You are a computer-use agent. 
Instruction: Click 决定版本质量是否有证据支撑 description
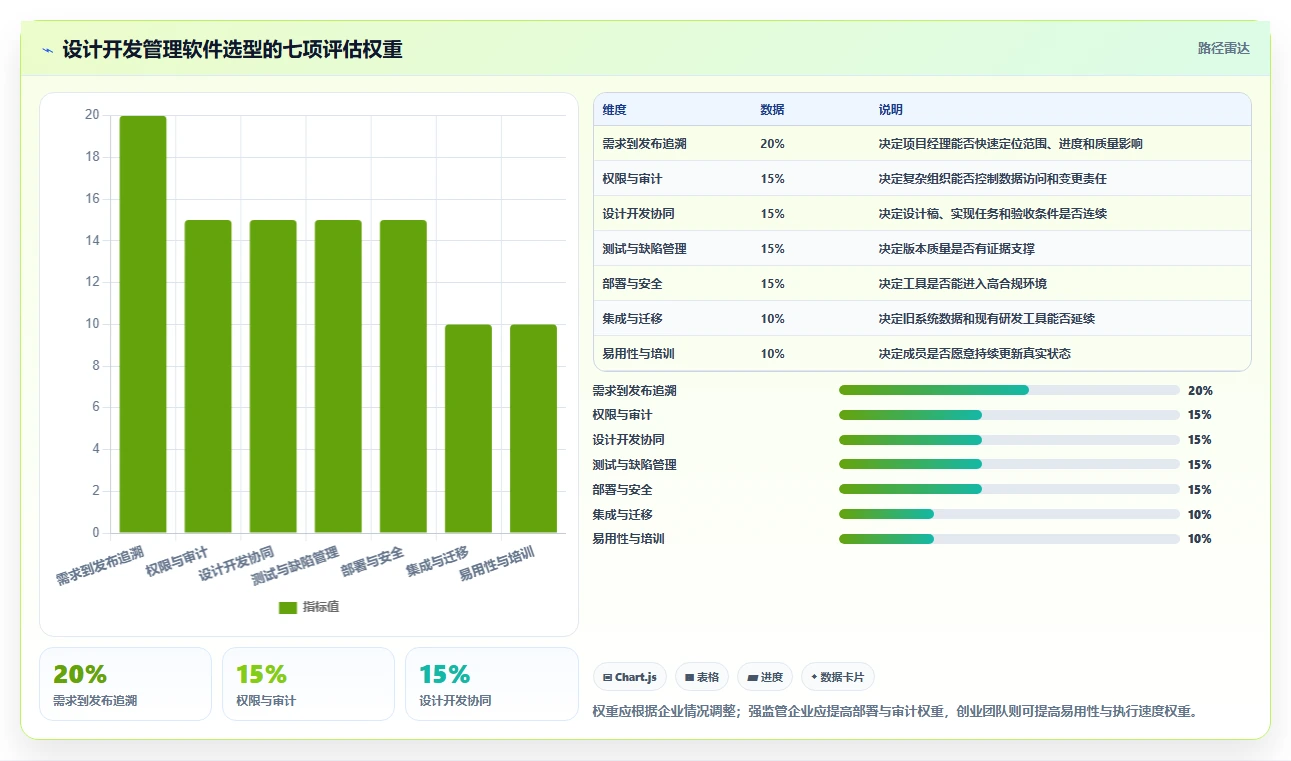pos(956,249)
